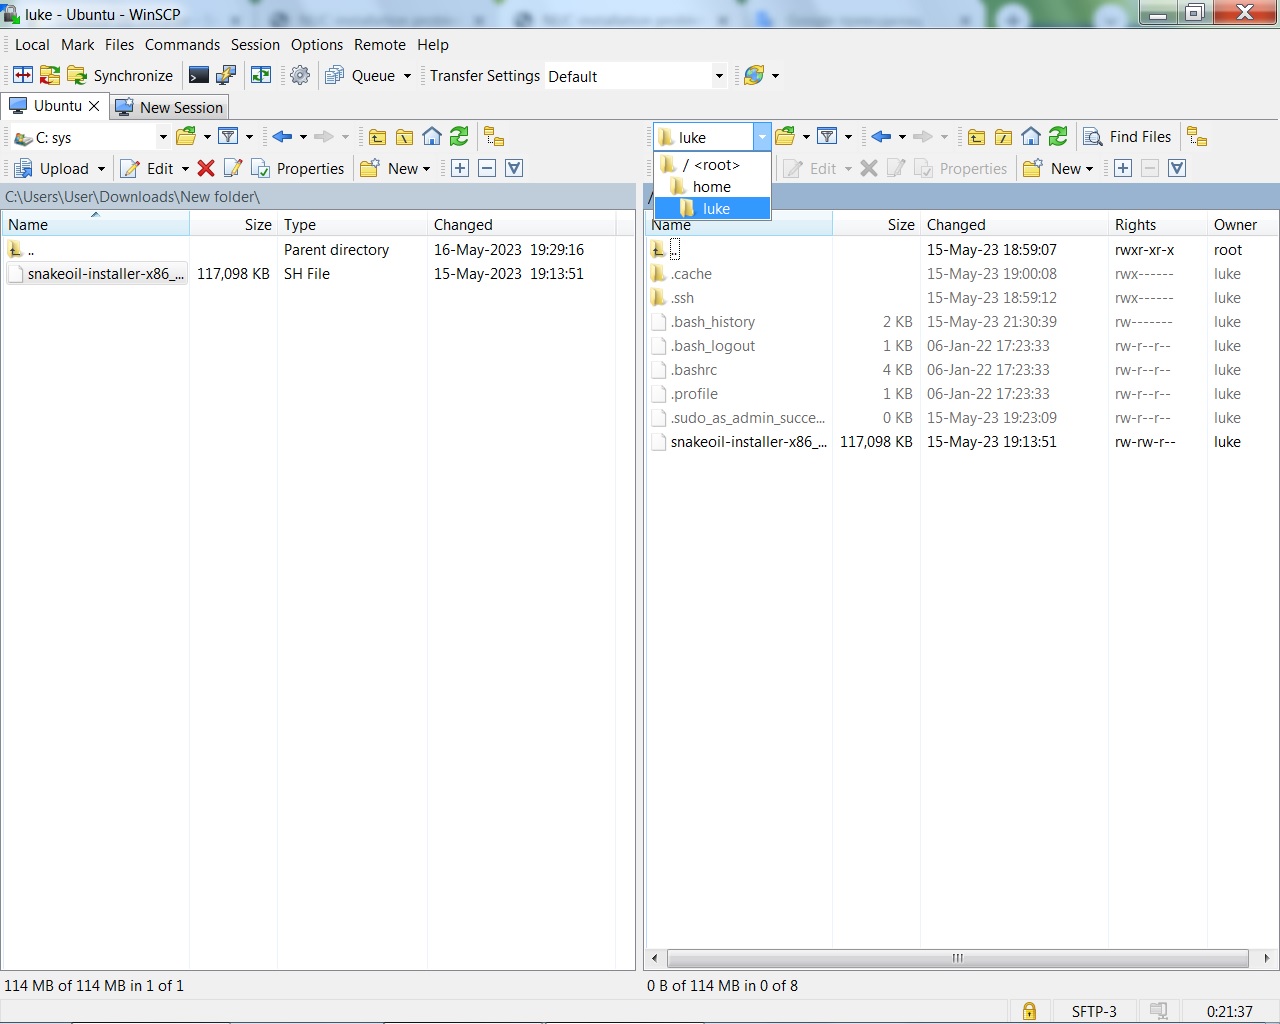The image size is (1280, 1024).
Task: Click remote Select Files plus icon
Action: tap(1123, 168)
